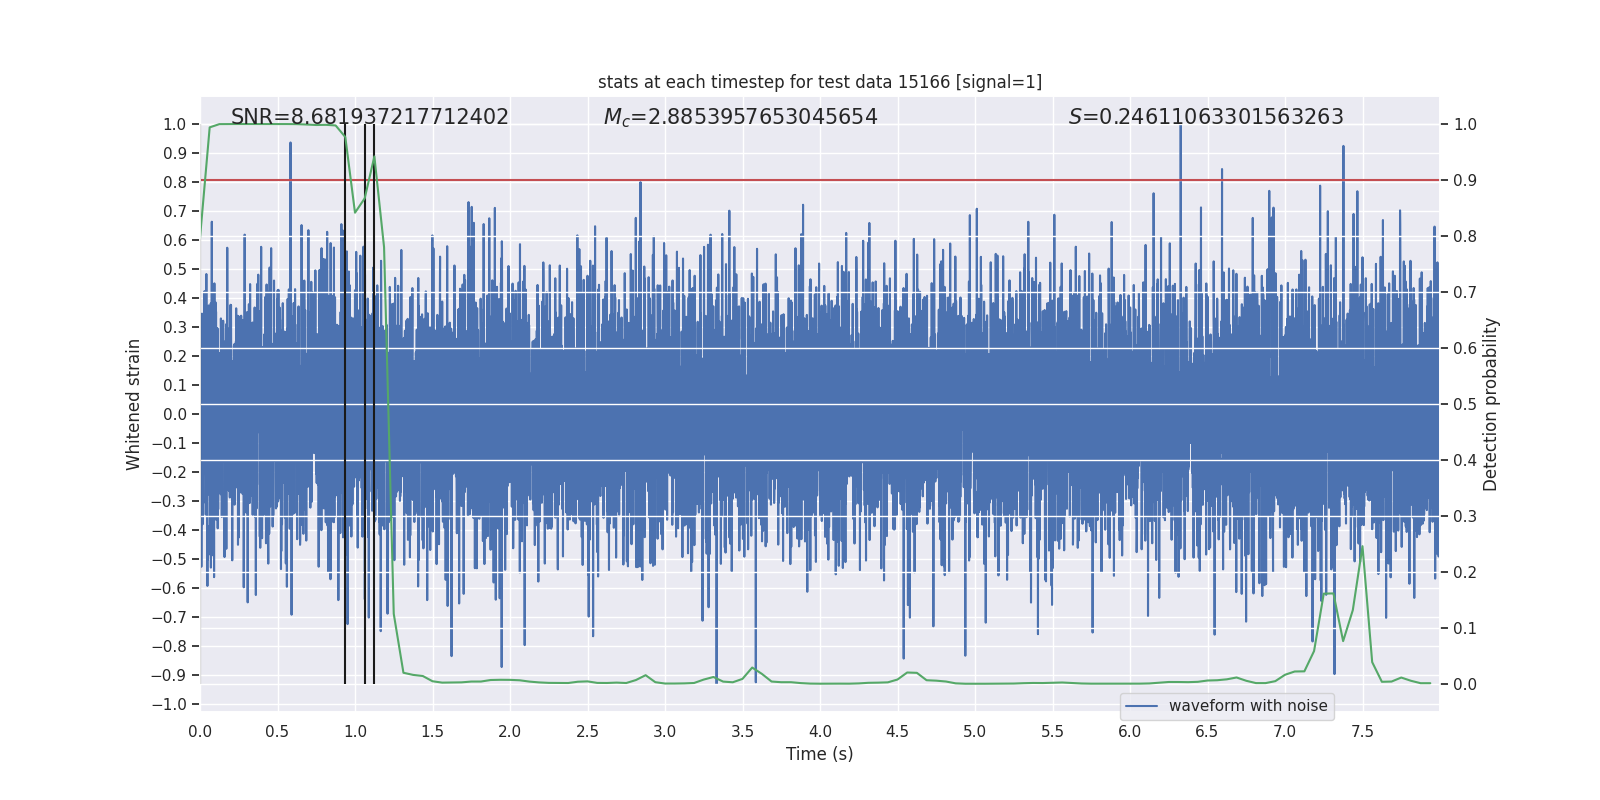Viewport: 1600px width, 800px height.
Task: Click the plot title for test data 15166
Action: [x=819, y=82]
